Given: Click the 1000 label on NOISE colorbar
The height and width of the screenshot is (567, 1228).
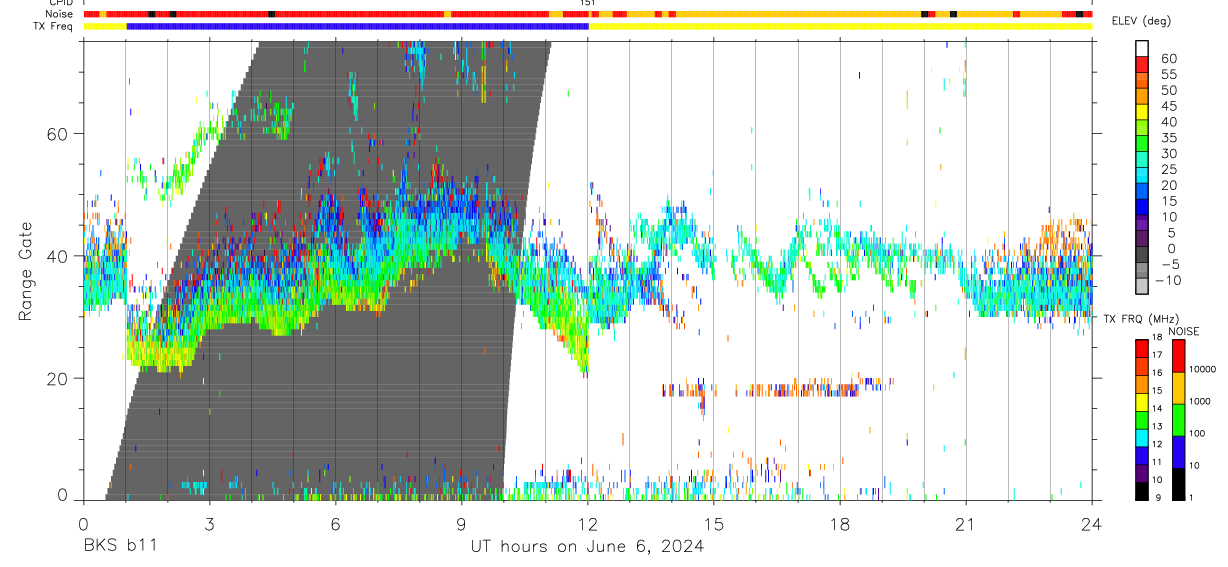Looking at the screenshot, I should [1200, 401].
